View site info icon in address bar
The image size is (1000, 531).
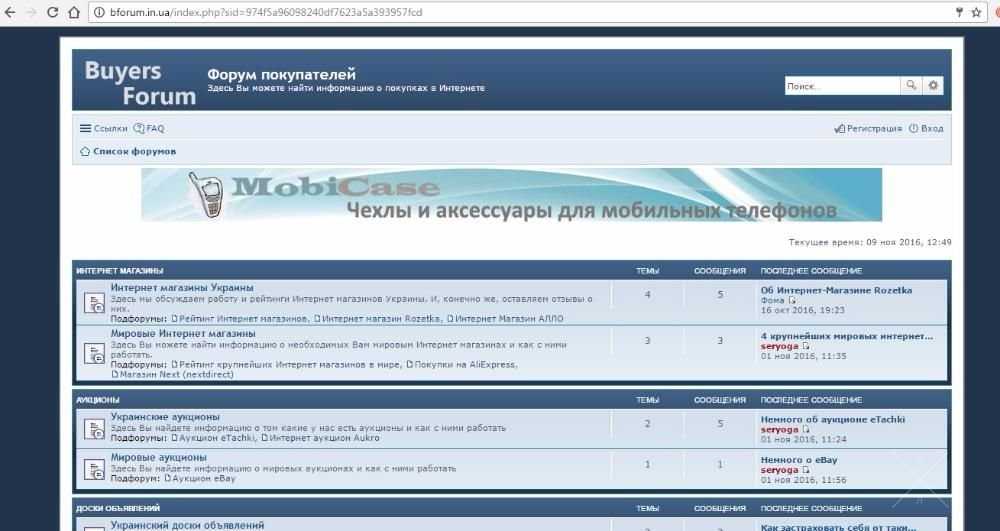[99, 12]
